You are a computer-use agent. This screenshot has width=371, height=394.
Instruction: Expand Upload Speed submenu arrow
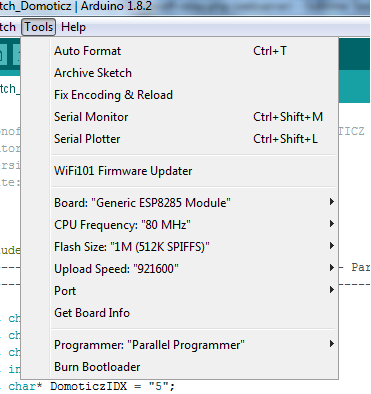[x=331, y=268]
